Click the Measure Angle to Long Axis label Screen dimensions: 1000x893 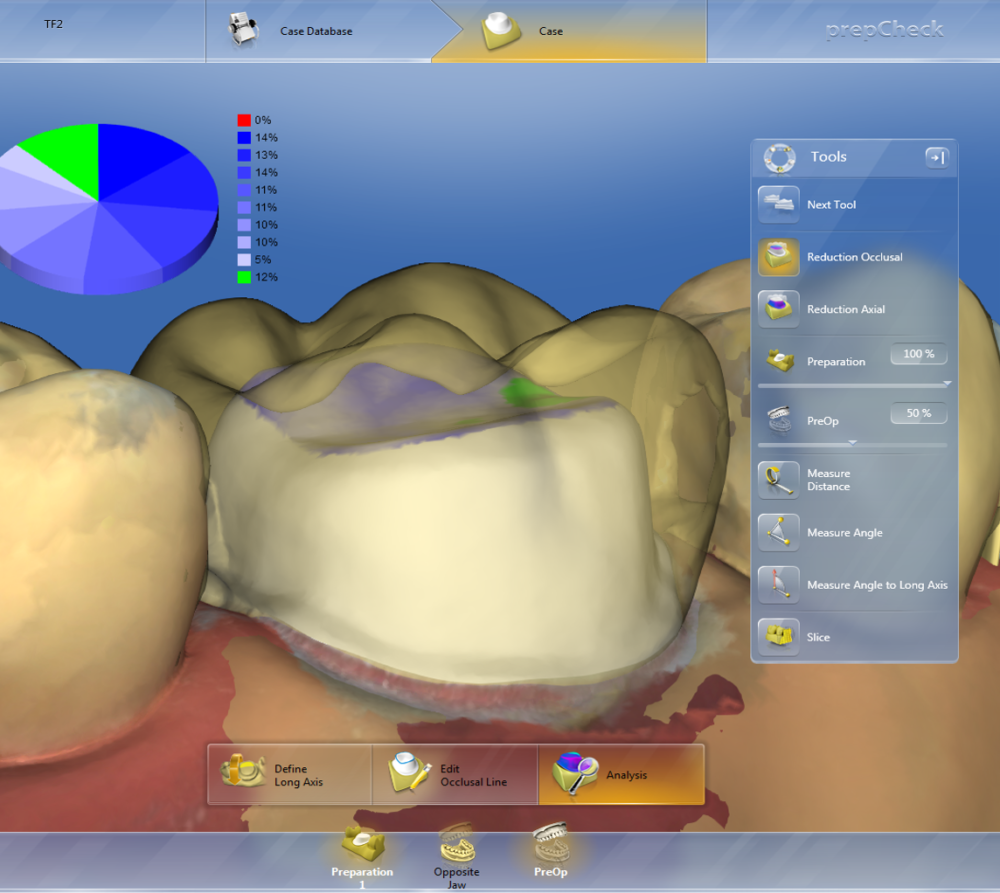(877, 585)
